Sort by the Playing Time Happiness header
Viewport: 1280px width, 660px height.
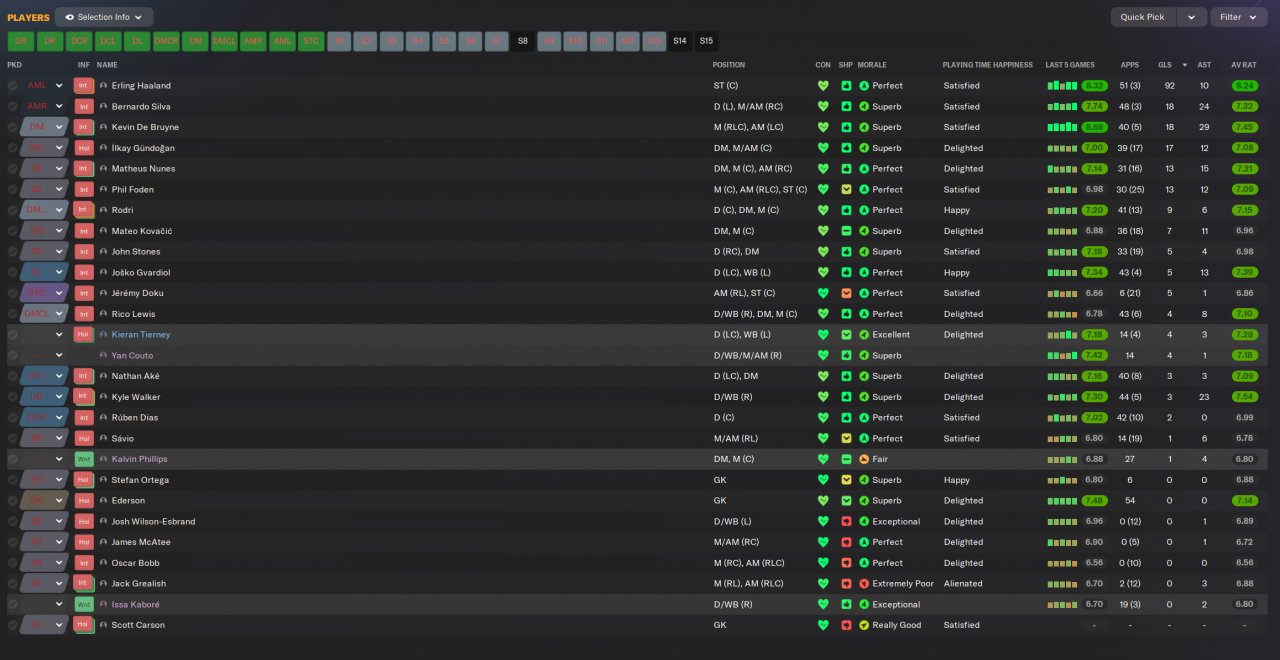[x=988, y=65]
